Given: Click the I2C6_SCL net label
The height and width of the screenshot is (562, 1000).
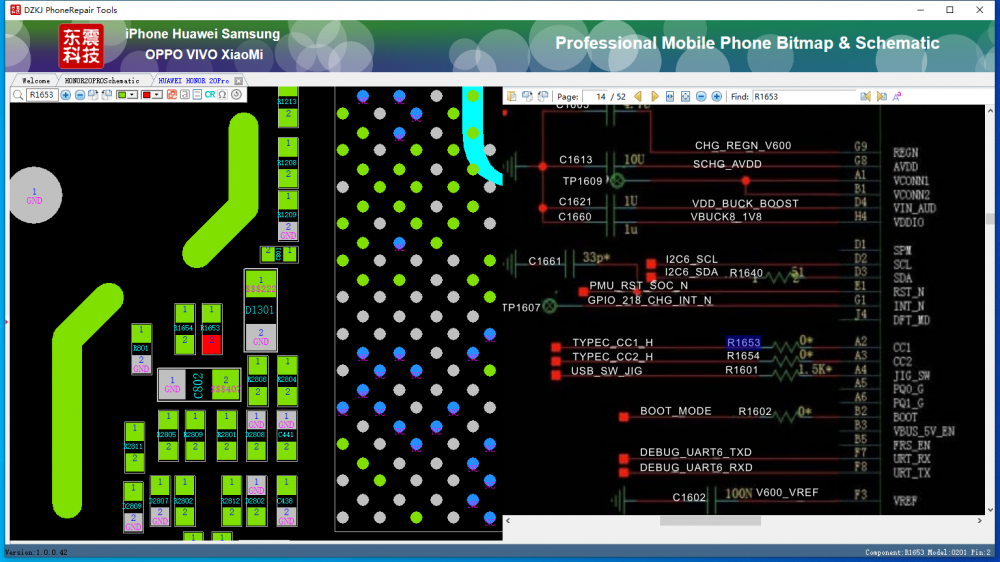Looking at the screenshot, I should coord(691,259).
